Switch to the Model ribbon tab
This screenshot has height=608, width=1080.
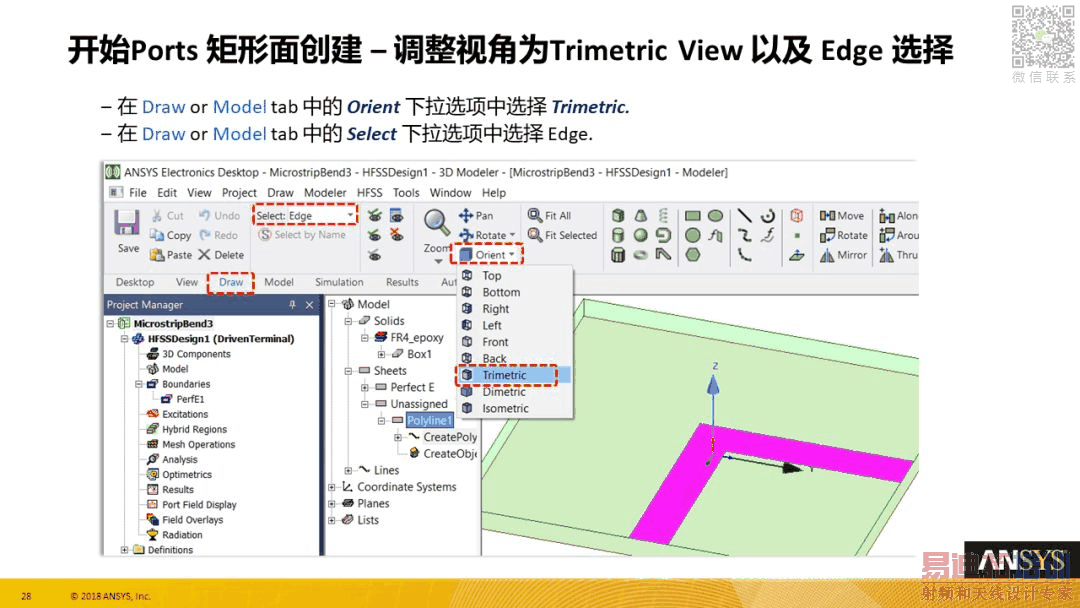(279, 282)
